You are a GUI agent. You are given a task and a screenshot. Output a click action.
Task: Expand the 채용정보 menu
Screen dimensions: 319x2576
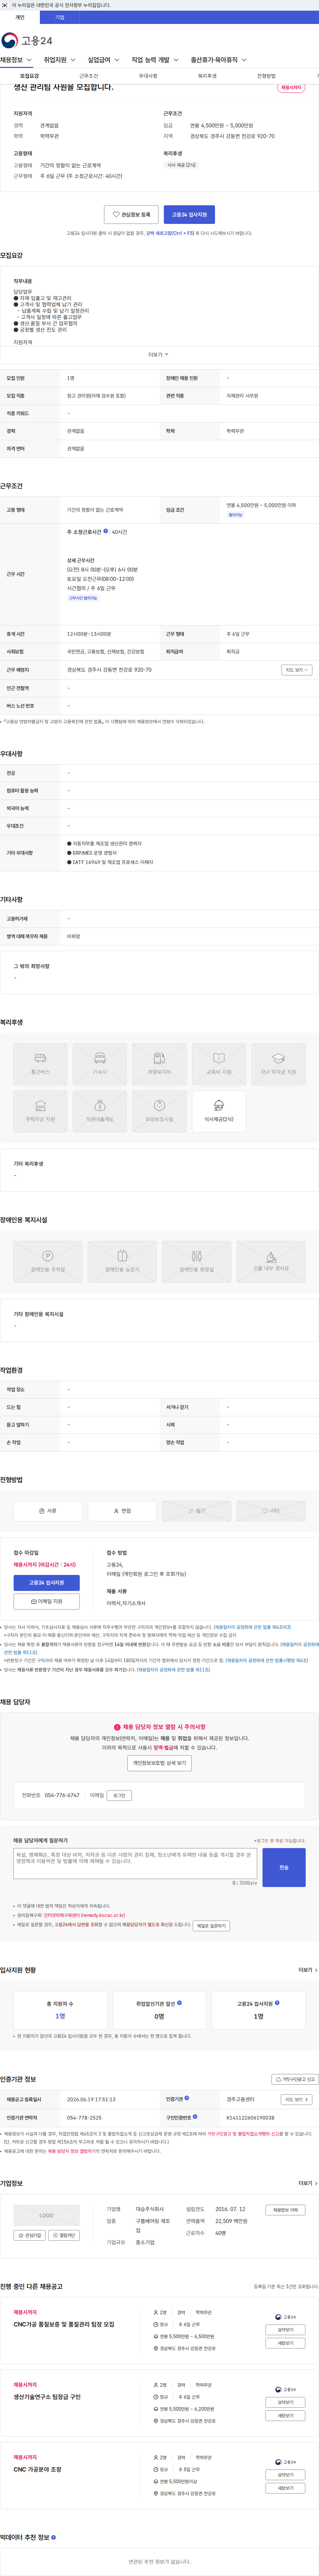(16, 60)
